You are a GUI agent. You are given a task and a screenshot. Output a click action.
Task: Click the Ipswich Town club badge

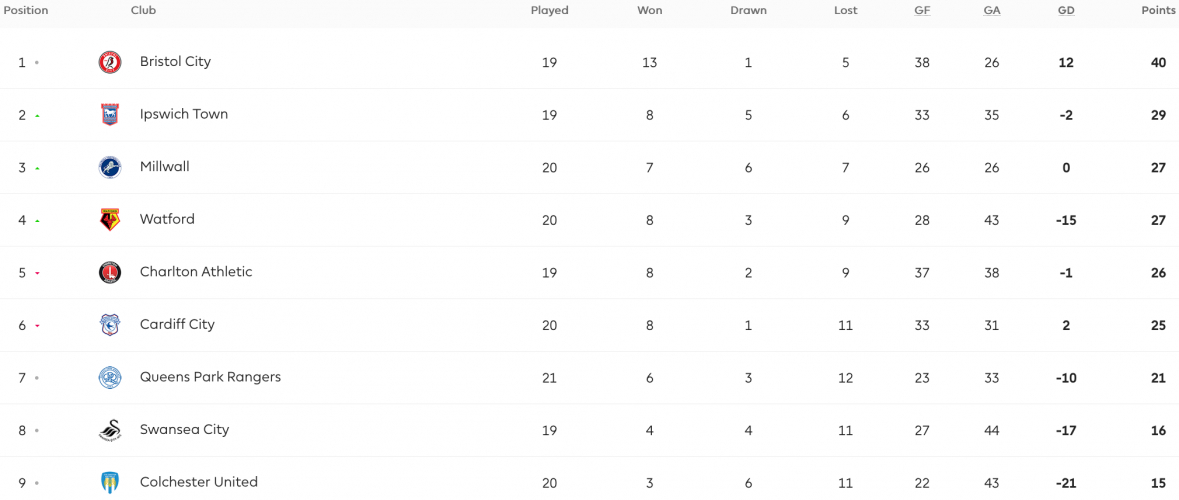click(x=110, y=114)
